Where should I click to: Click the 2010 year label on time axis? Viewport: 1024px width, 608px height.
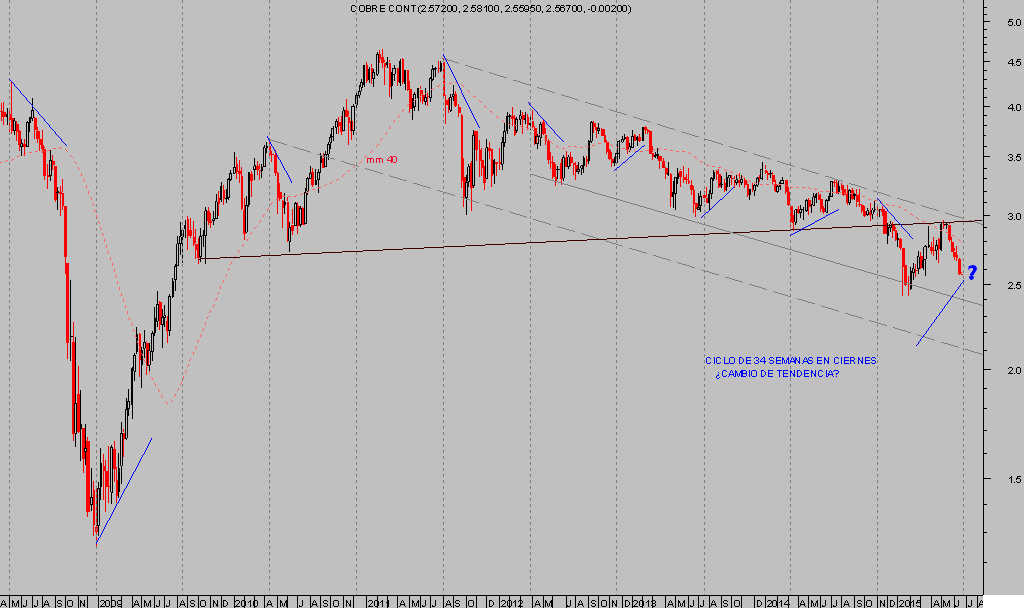[245, 602]
